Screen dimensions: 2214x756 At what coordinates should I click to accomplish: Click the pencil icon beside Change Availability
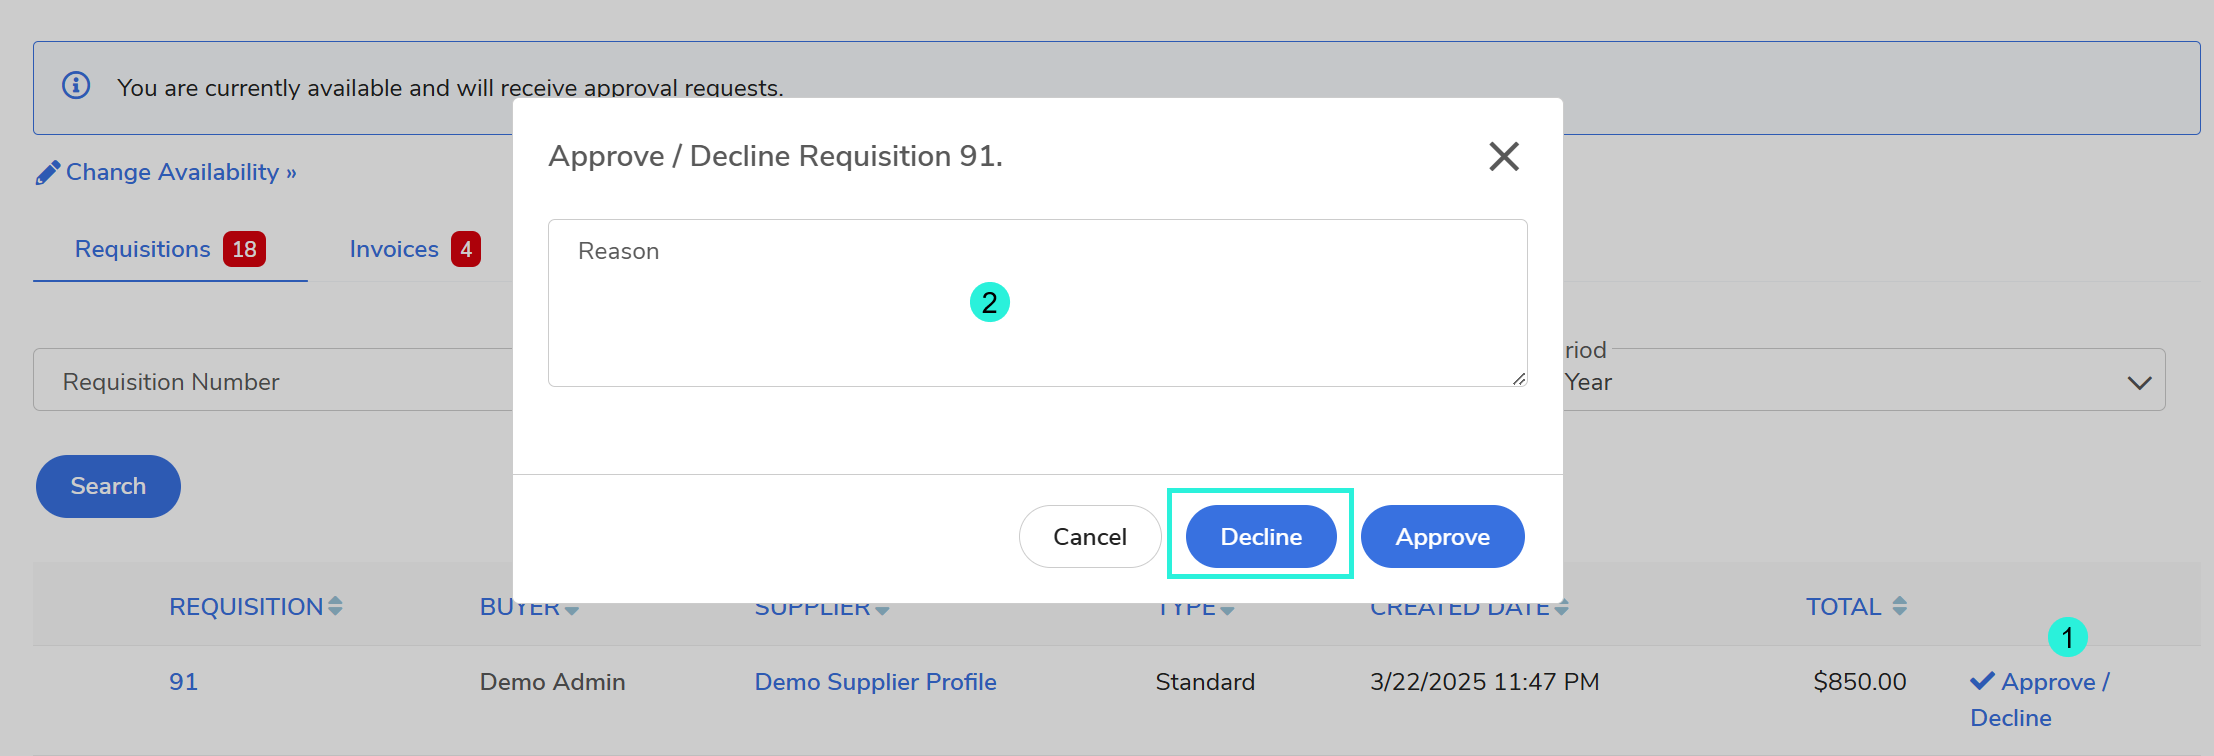click(47, 173)
